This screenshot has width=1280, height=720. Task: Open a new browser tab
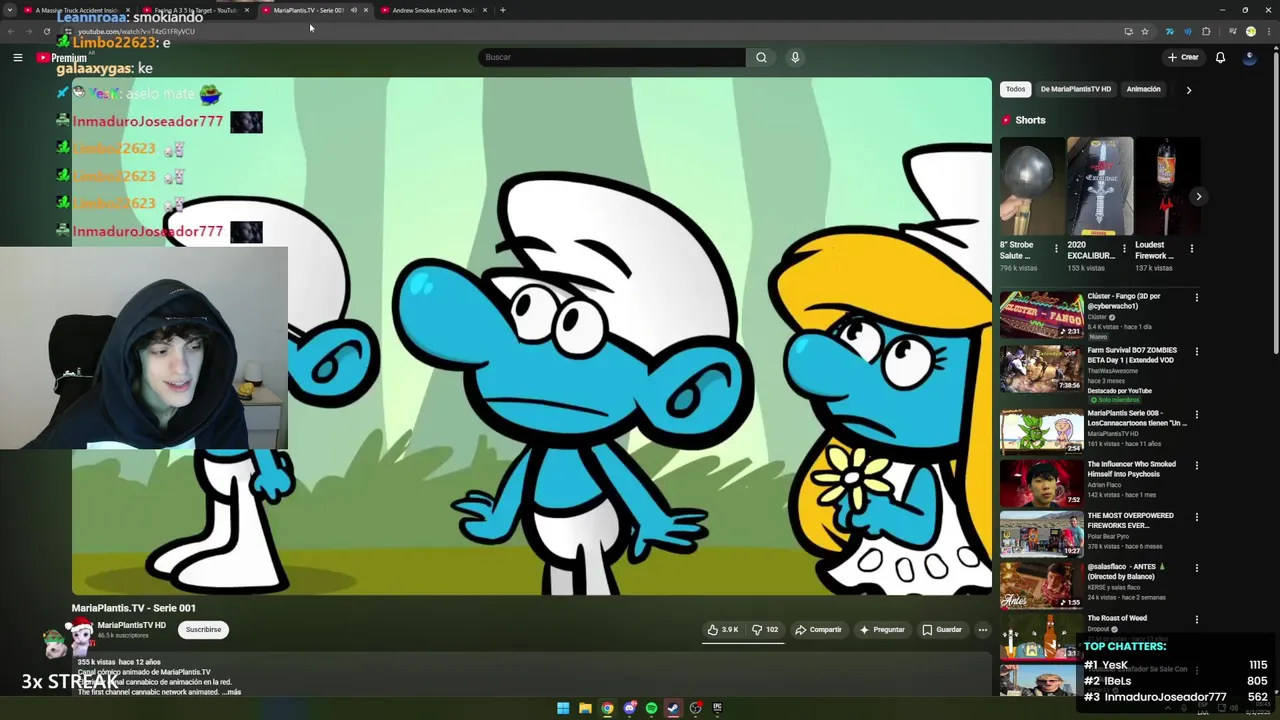503,10
